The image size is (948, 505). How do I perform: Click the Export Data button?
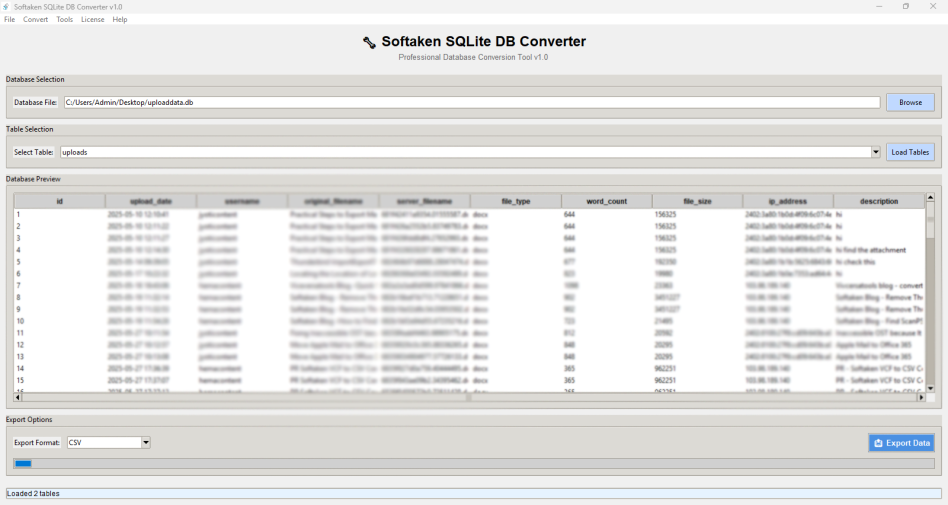tap(901, 443)
